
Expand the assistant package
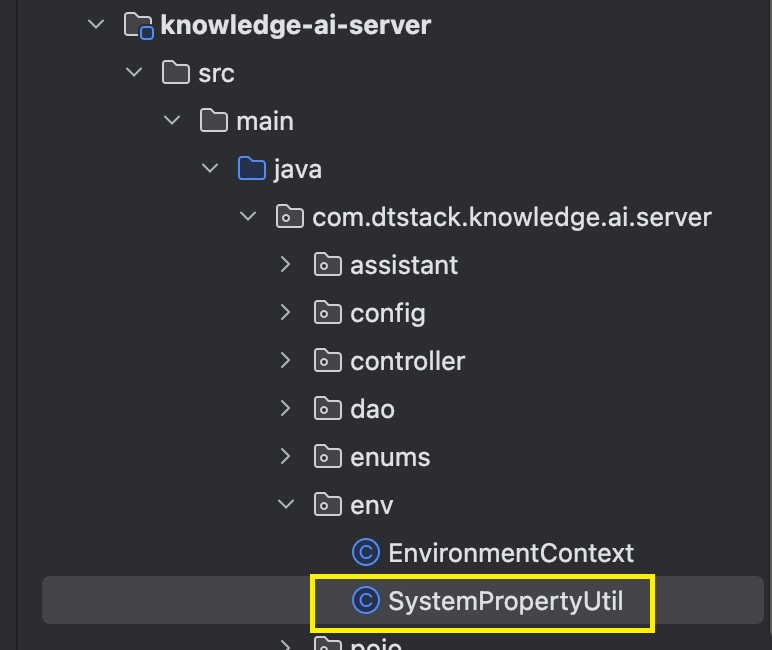tap(285, 264)
